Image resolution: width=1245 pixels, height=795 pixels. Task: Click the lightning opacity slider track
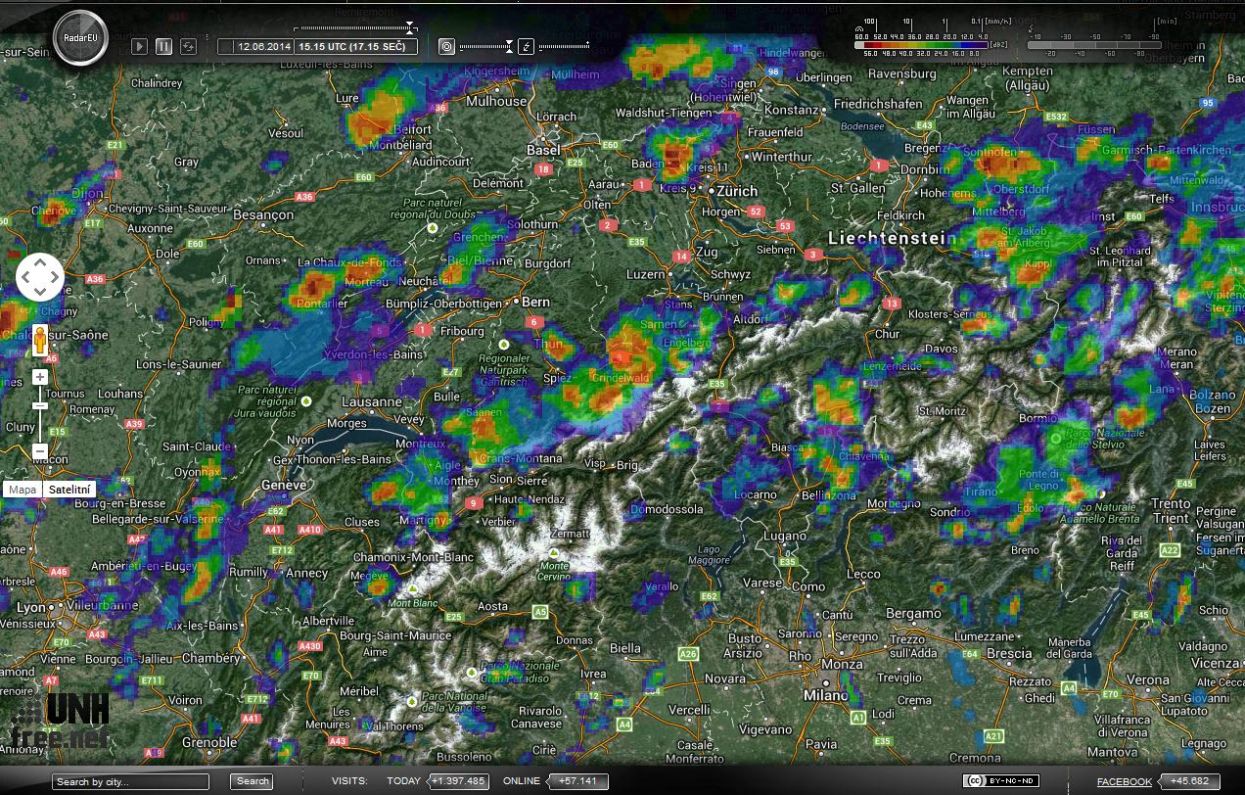pos(563,46)
